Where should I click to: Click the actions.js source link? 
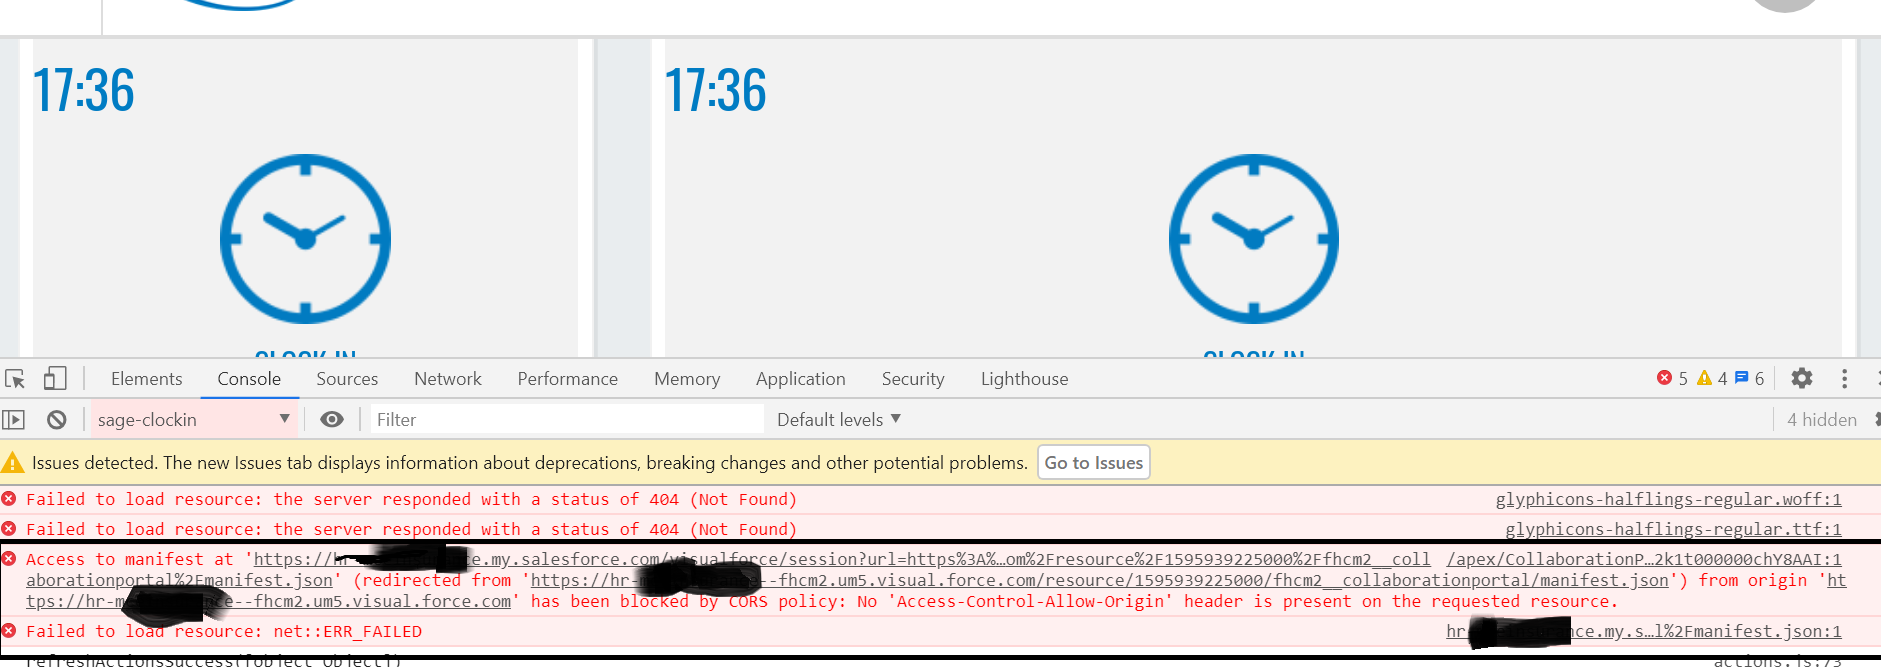point(1777,661)
